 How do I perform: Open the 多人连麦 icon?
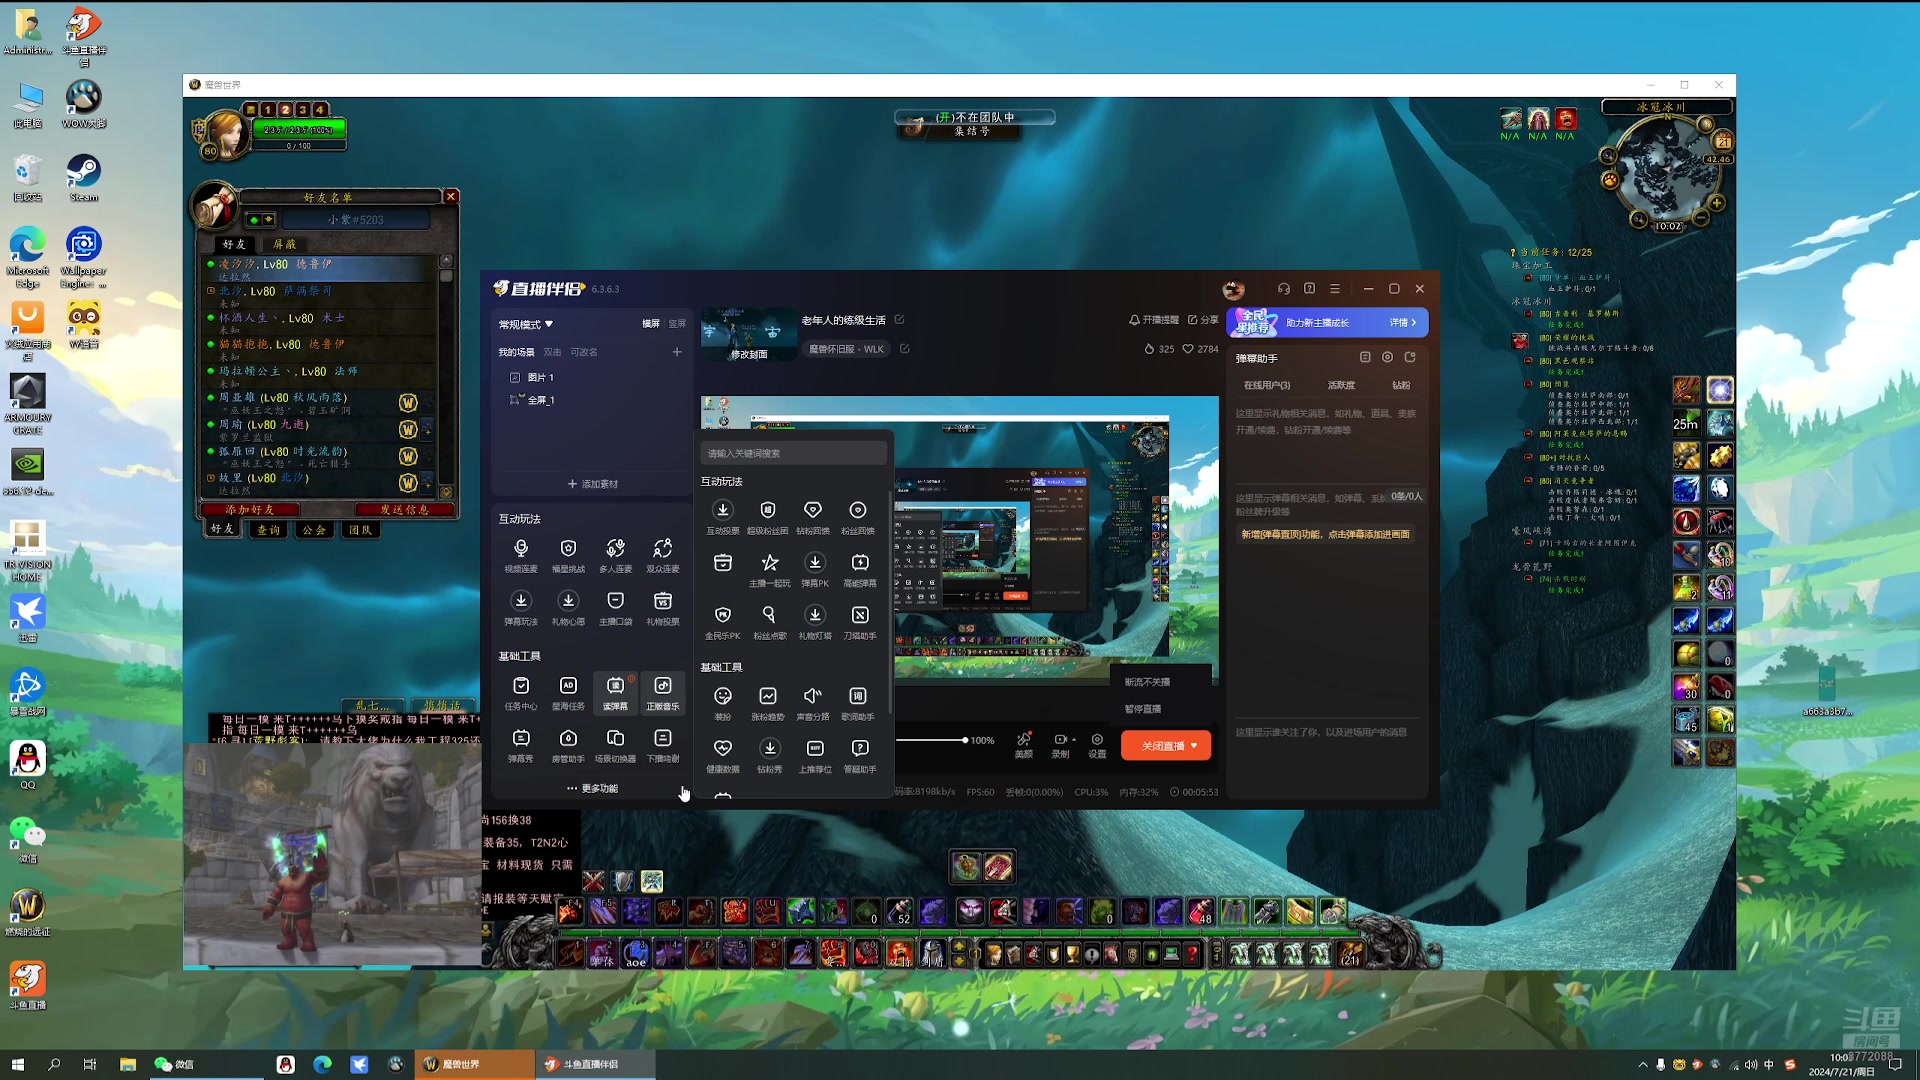click(x=615, y=555)
